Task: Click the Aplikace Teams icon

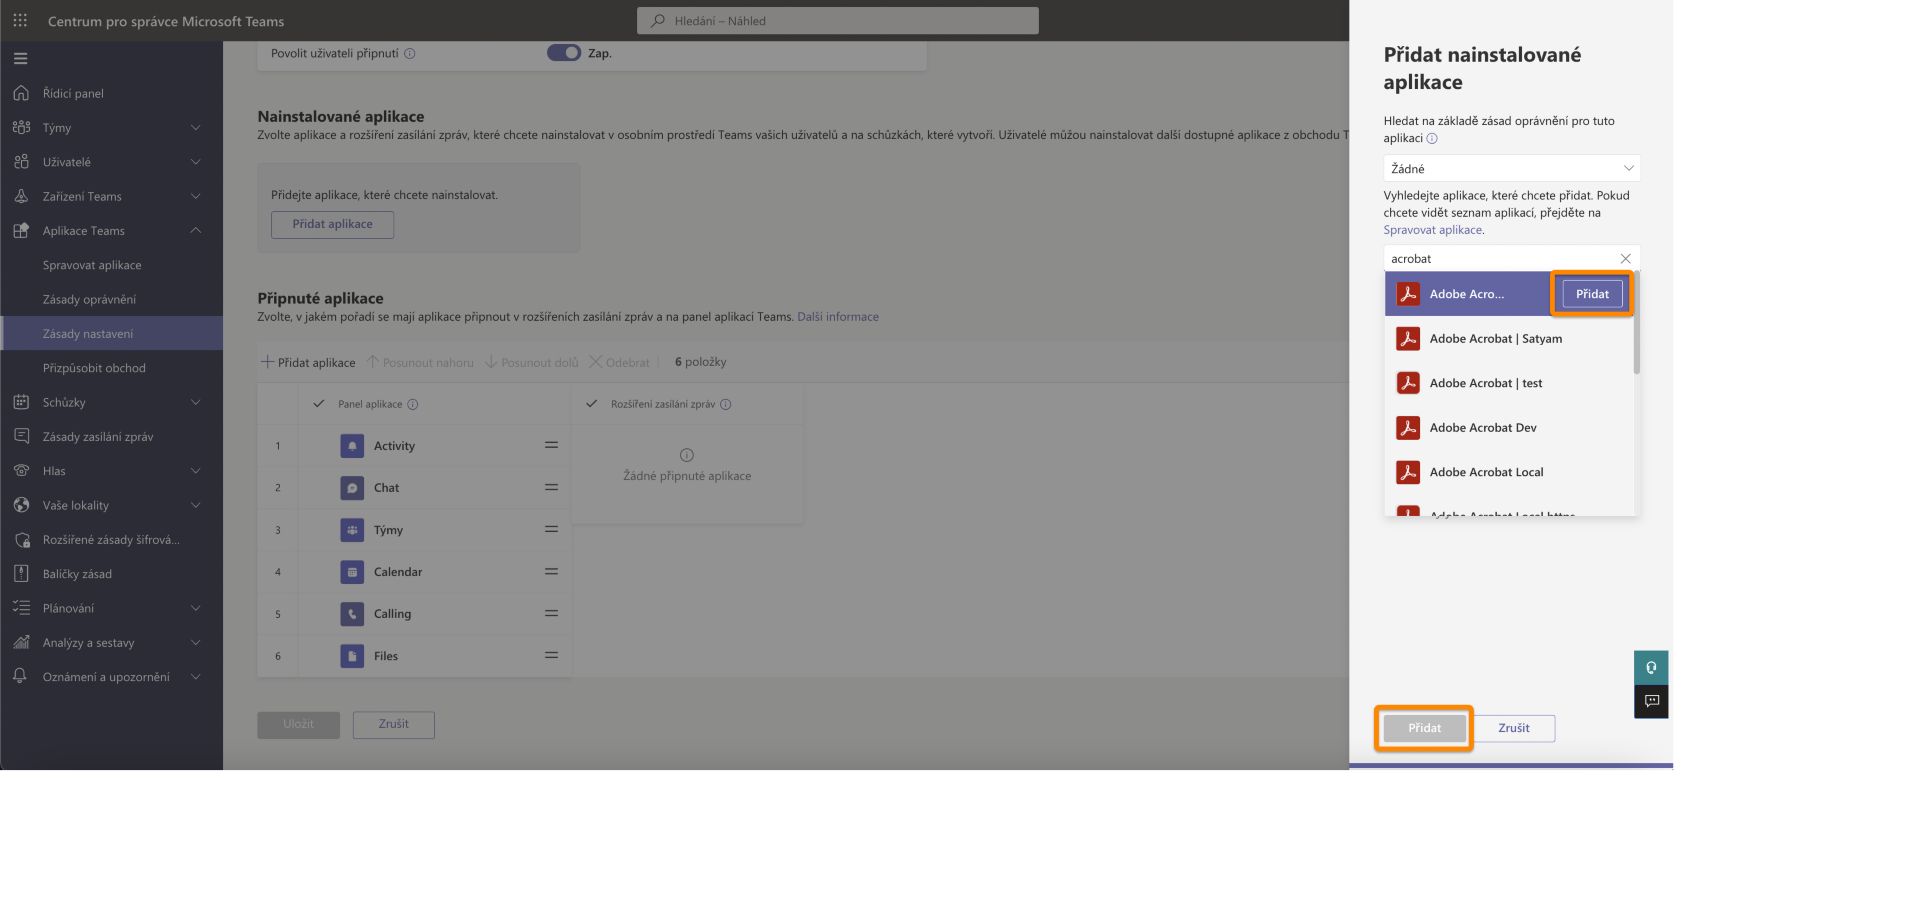Action: click(21, 230)
